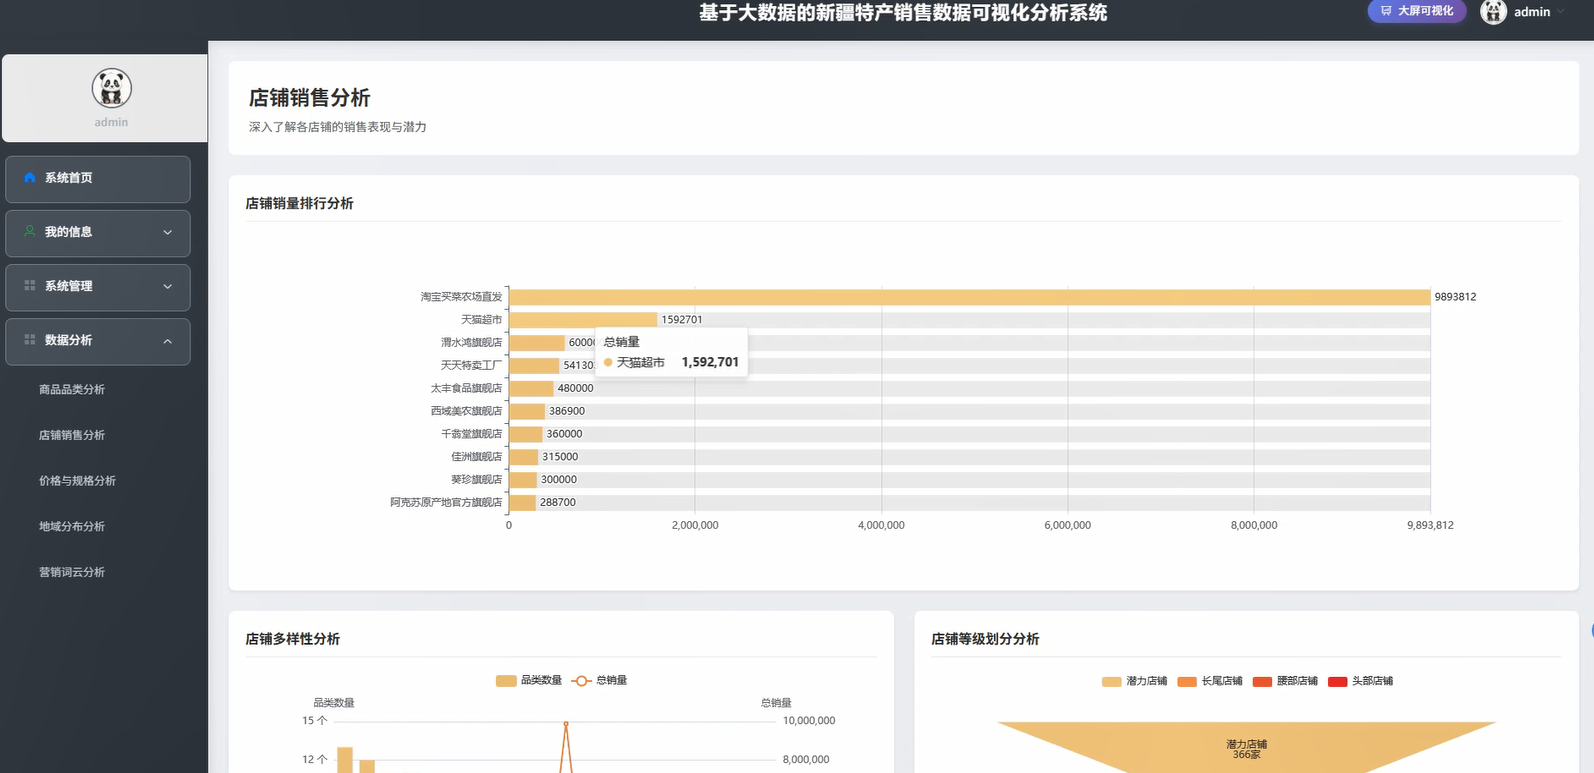Click the admin label under sidebar avatar
The height and width of the screenshot is (773, 1594).
click(x=111, y=122)
